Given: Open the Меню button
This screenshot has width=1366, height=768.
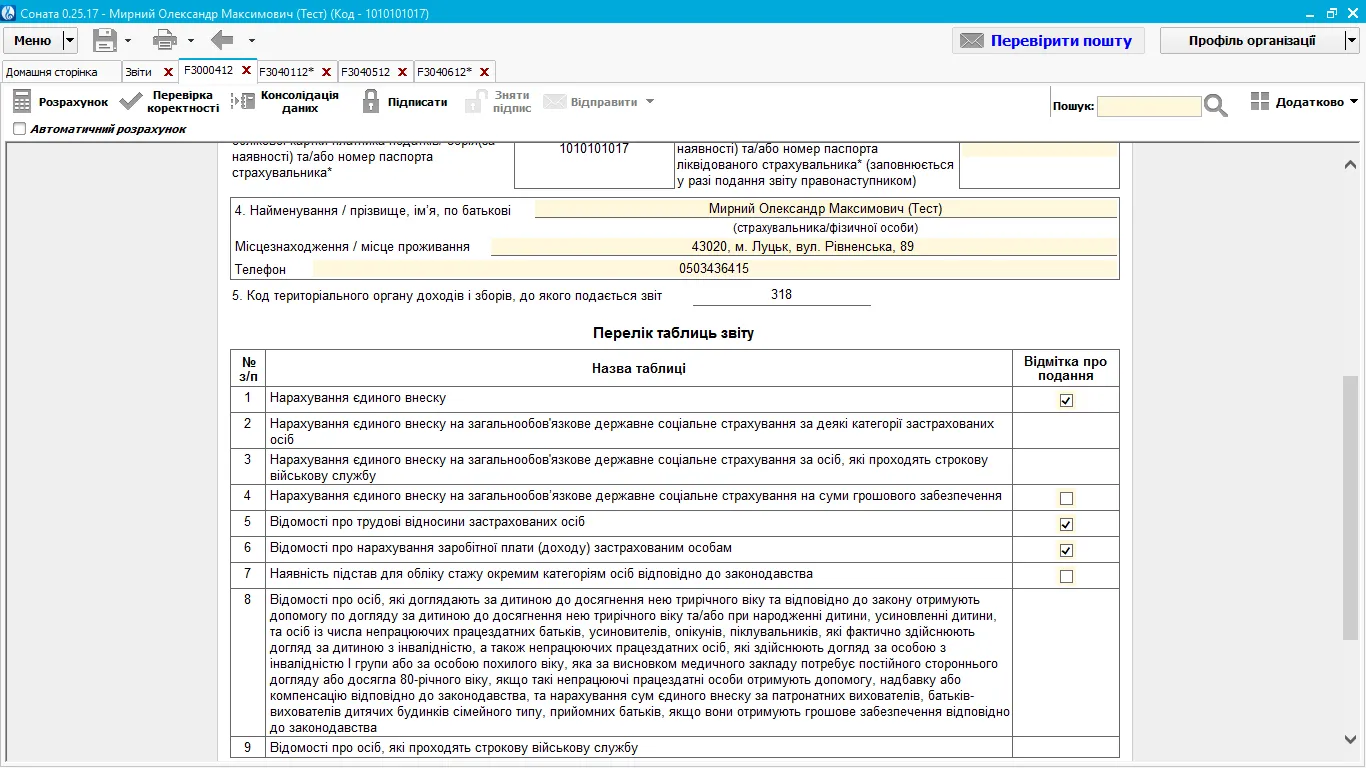Looking at the screenshot, I should point(33,41).
